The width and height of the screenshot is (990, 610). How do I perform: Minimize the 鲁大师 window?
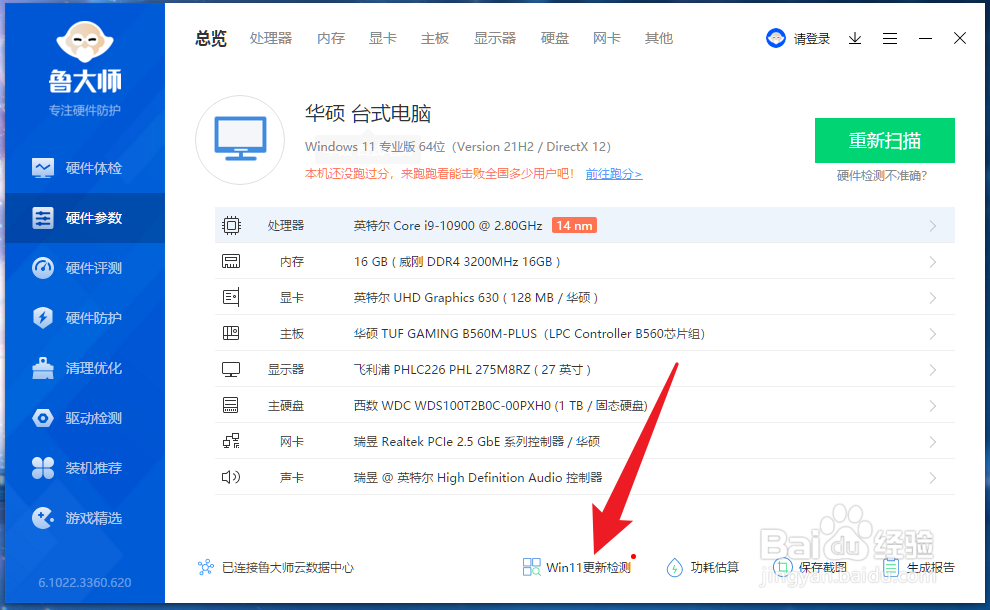point(926,39)
